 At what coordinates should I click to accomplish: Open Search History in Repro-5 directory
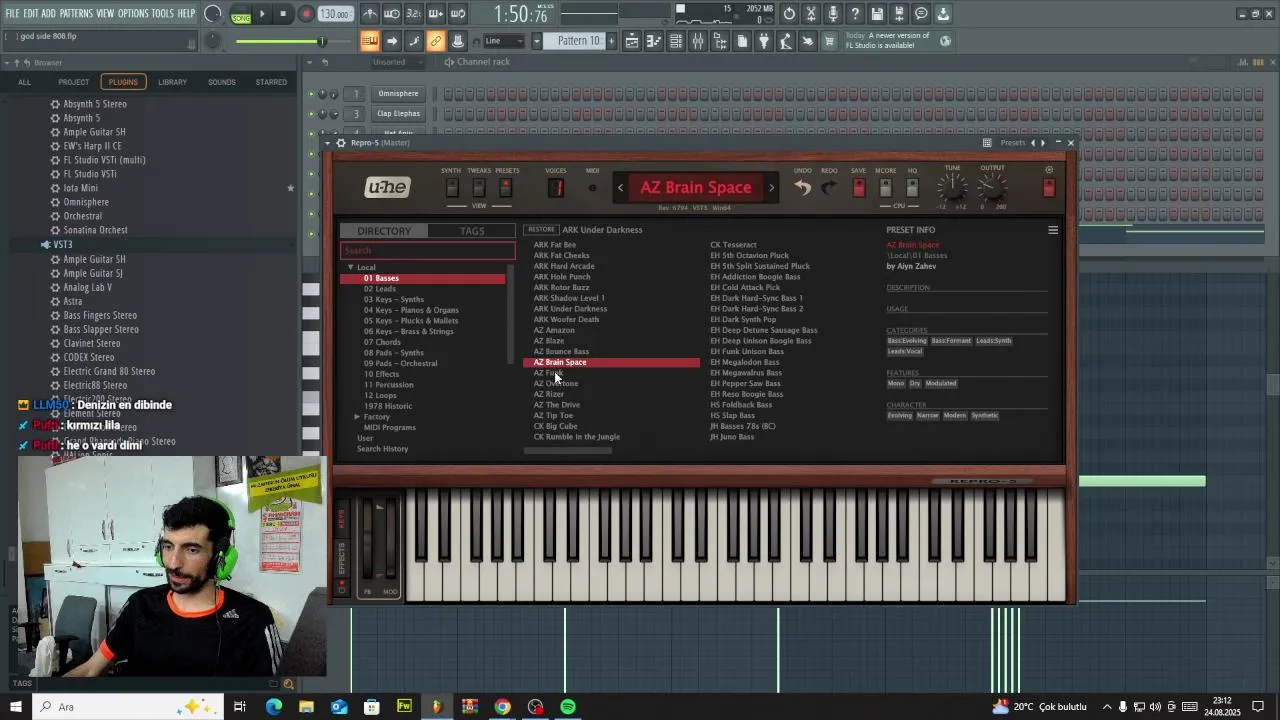coord(383,449)
